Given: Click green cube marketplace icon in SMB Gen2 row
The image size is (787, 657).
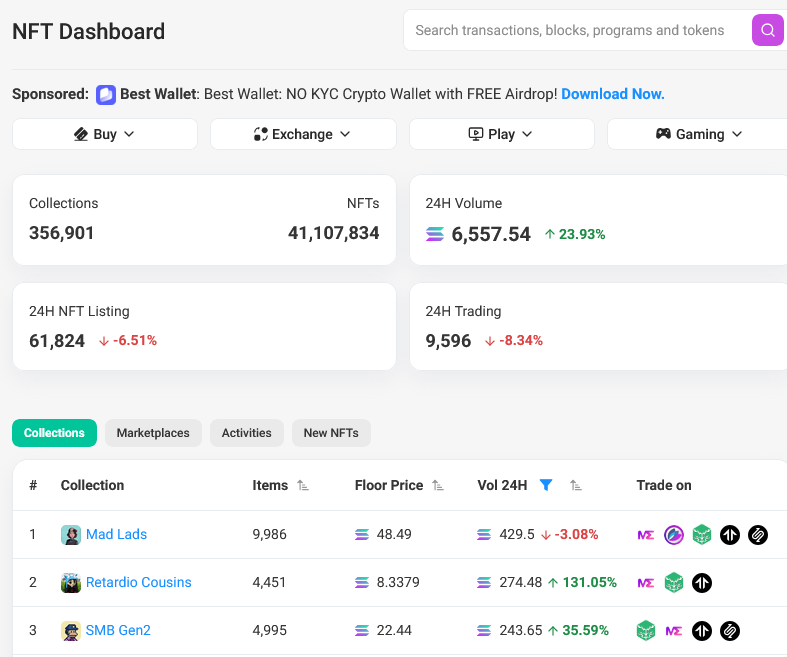Looking at the screenshot, I should pos(646,631).
